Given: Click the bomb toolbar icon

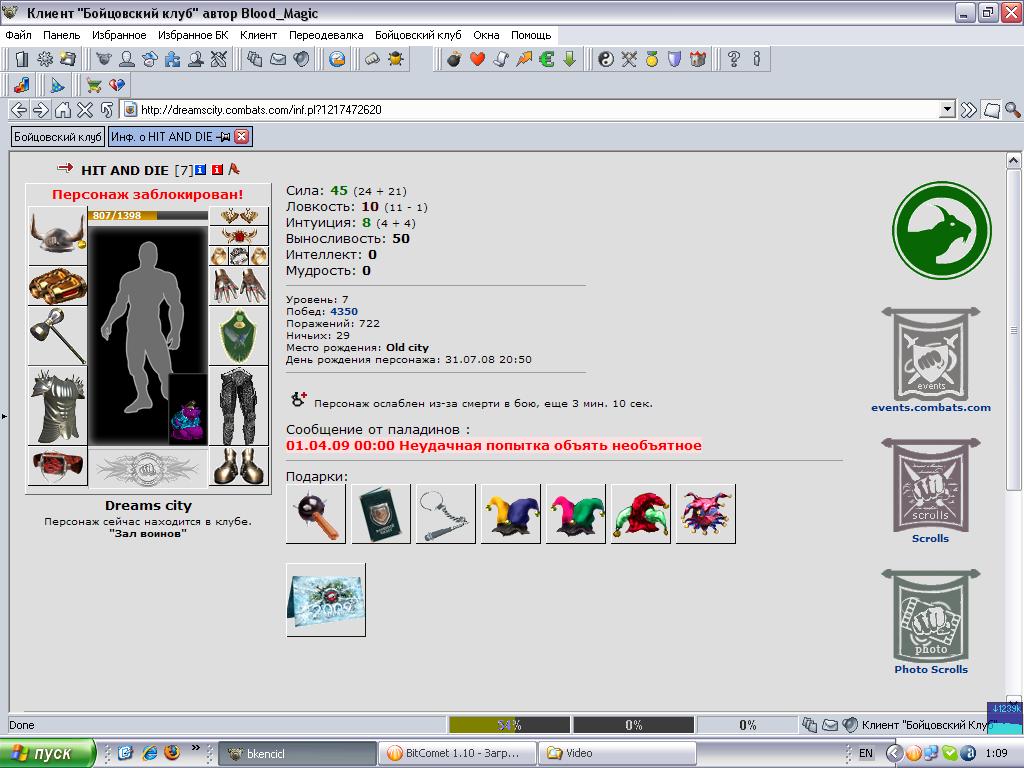Looking at the screenshot, I should point(454,59).
